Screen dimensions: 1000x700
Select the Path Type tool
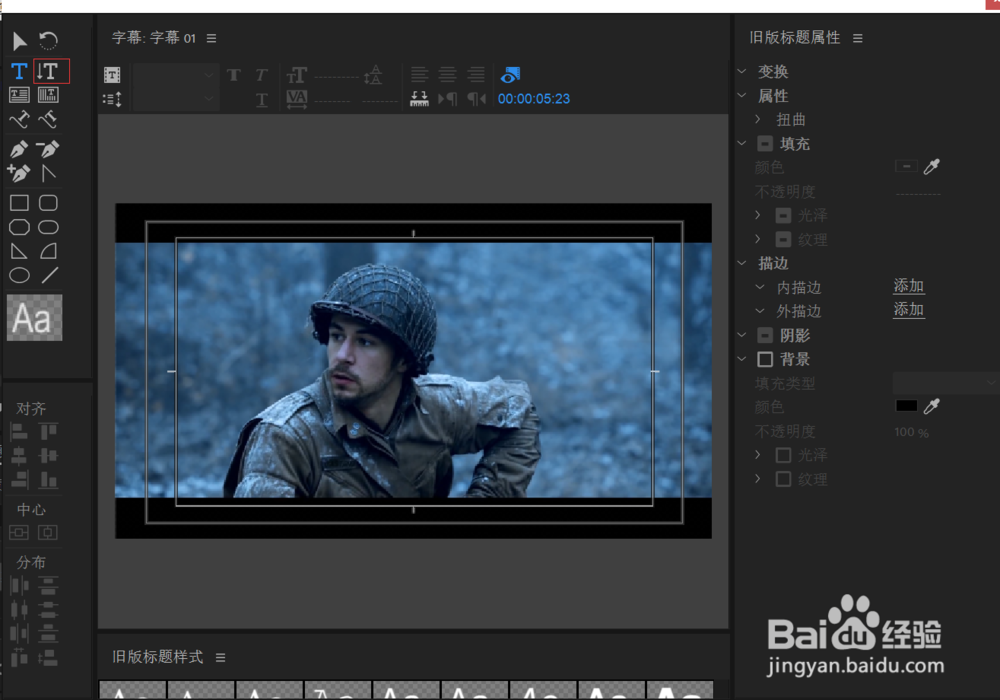19,119
